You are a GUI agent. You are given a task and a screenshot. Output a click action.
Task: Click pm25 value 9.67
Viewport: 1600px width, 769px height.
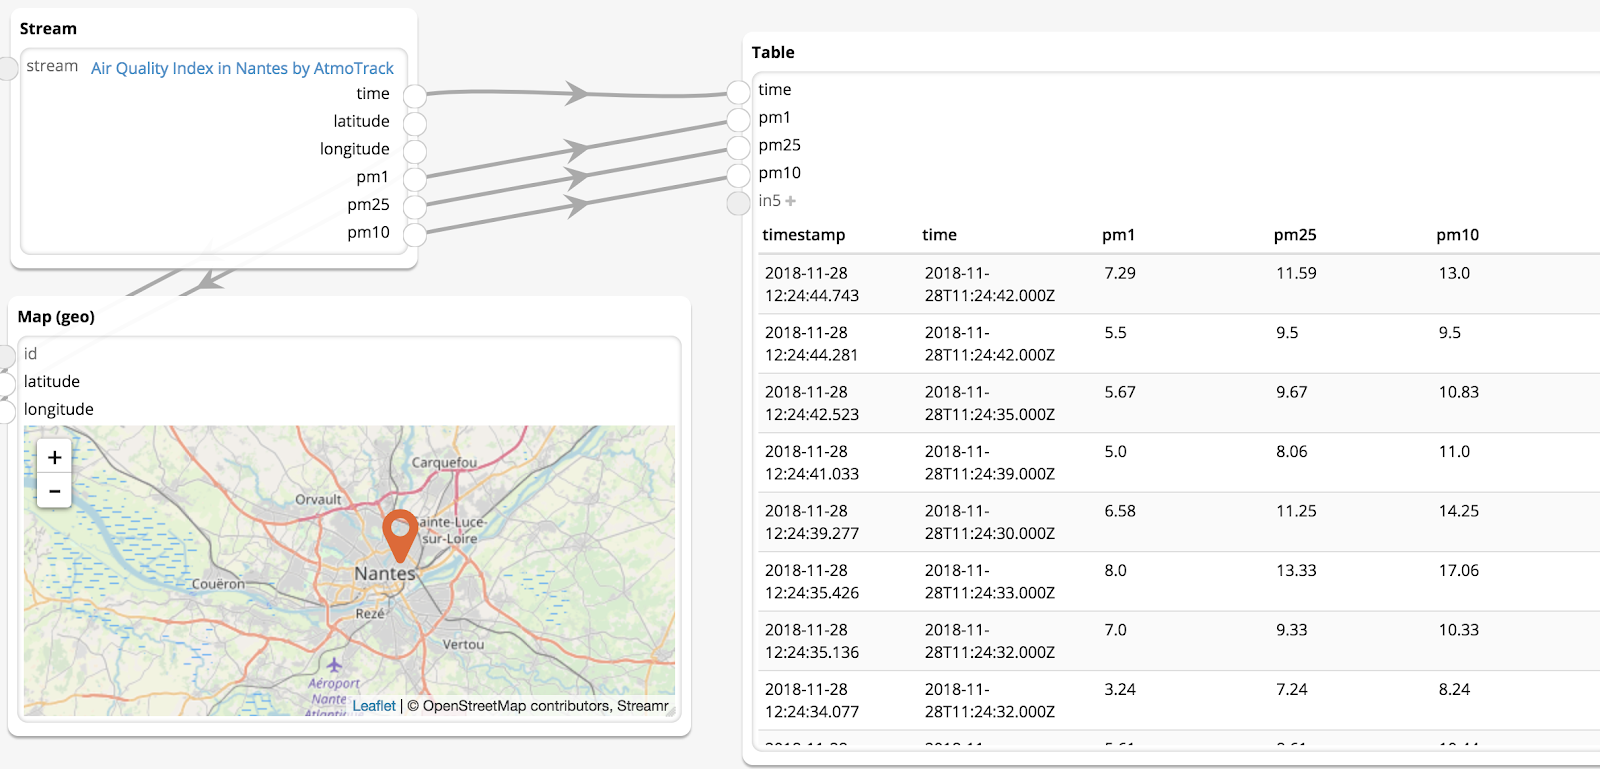[x=1291, y=392]
